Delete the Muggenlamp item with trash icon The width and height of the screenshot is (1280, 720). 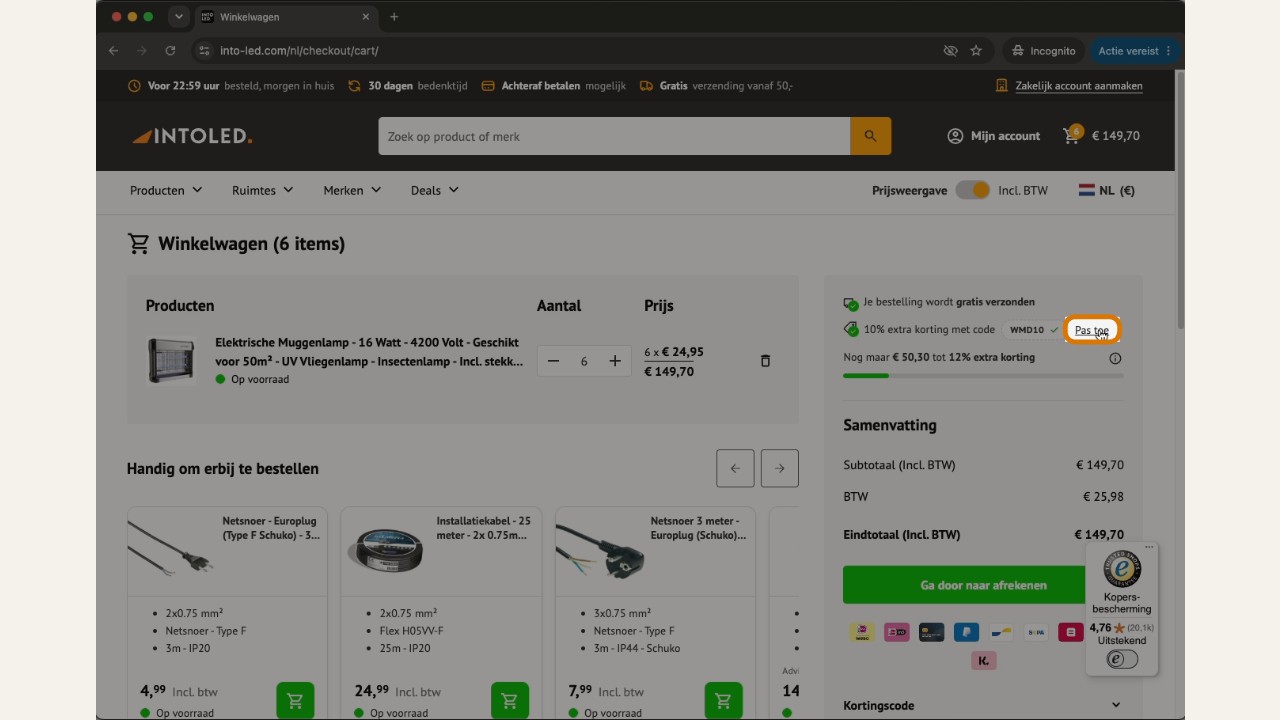(765, 361)
